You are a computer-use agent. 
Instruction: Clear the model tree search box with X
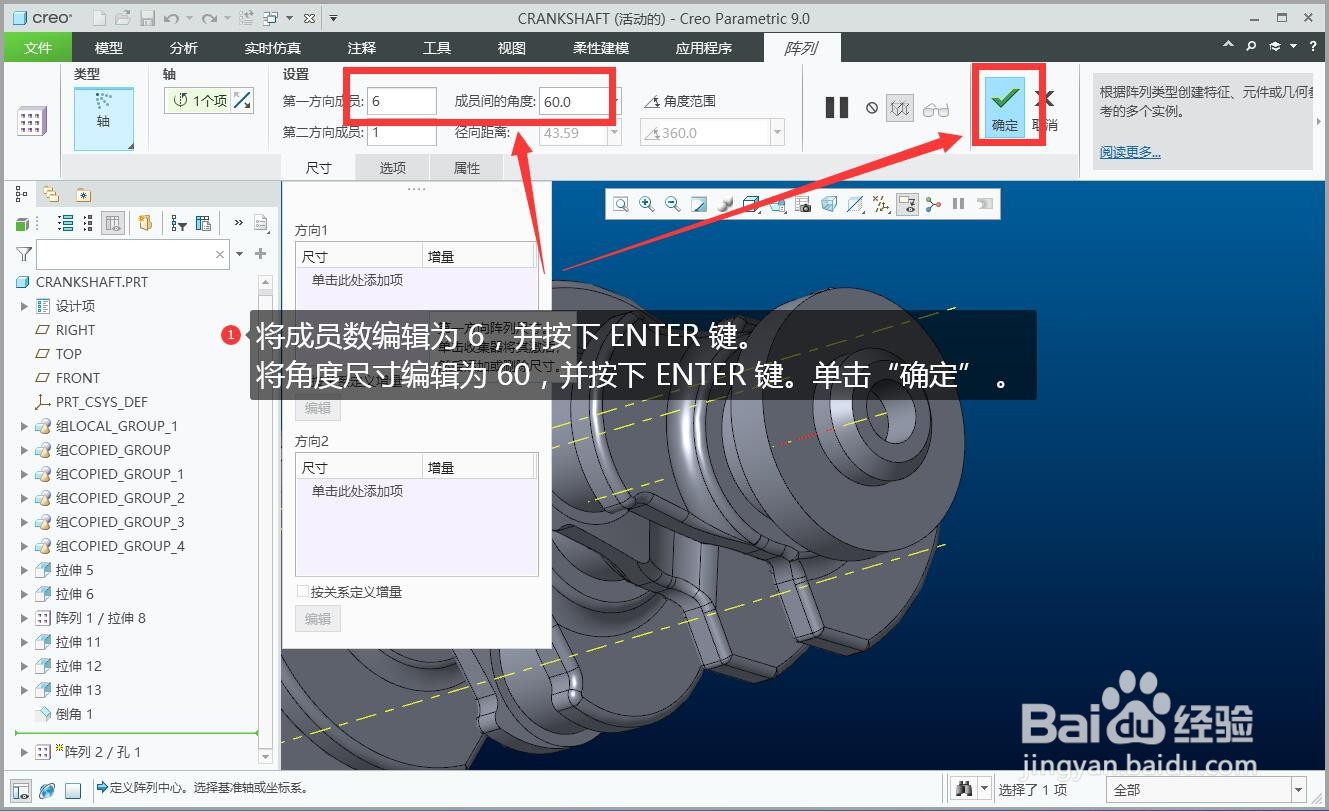220,255
